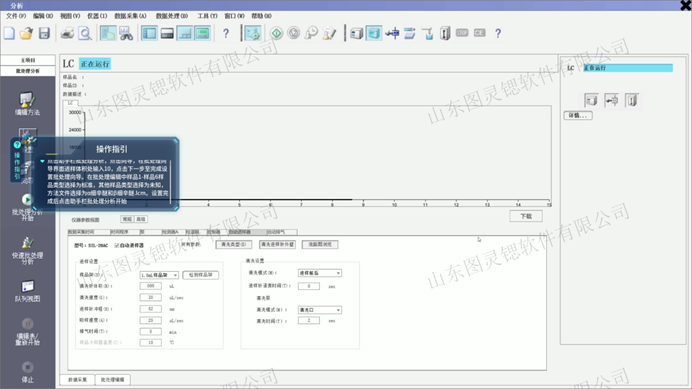The width and height of the screenshot is (692, 389).
Task: Toggle the 自动进样器 checkbox
Action: point(117,245)
